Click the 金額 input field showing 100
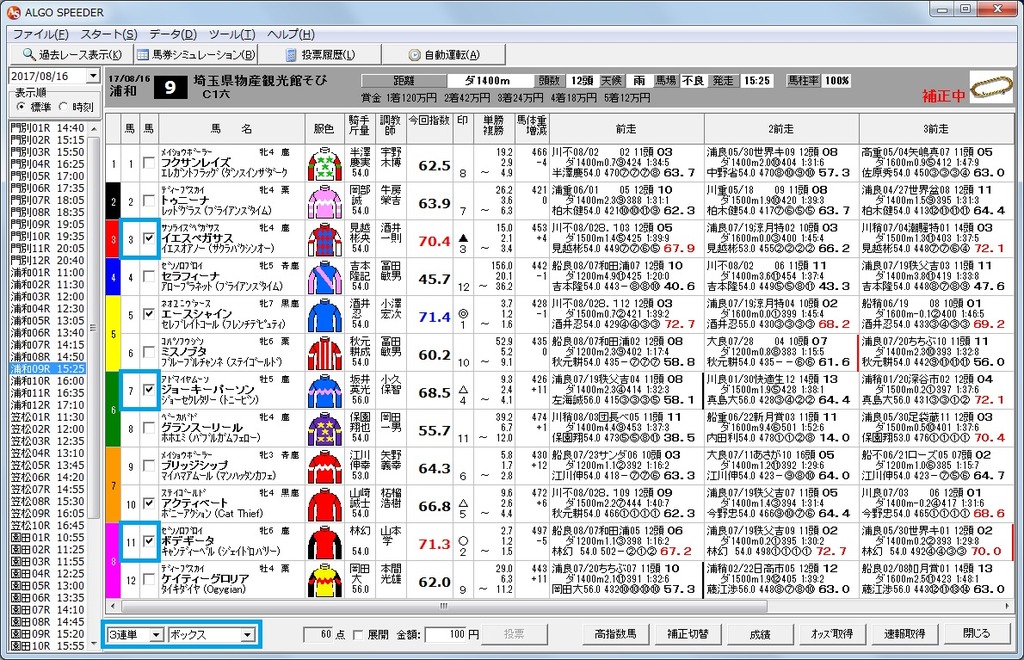 click(x=446, y=635)
